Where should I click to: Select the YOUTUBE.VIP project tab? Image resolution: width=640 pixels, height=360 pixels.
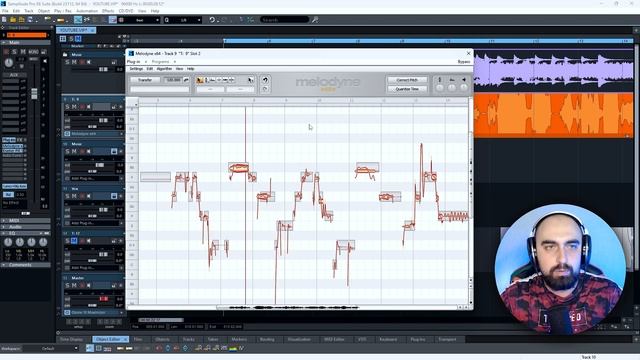76,30
